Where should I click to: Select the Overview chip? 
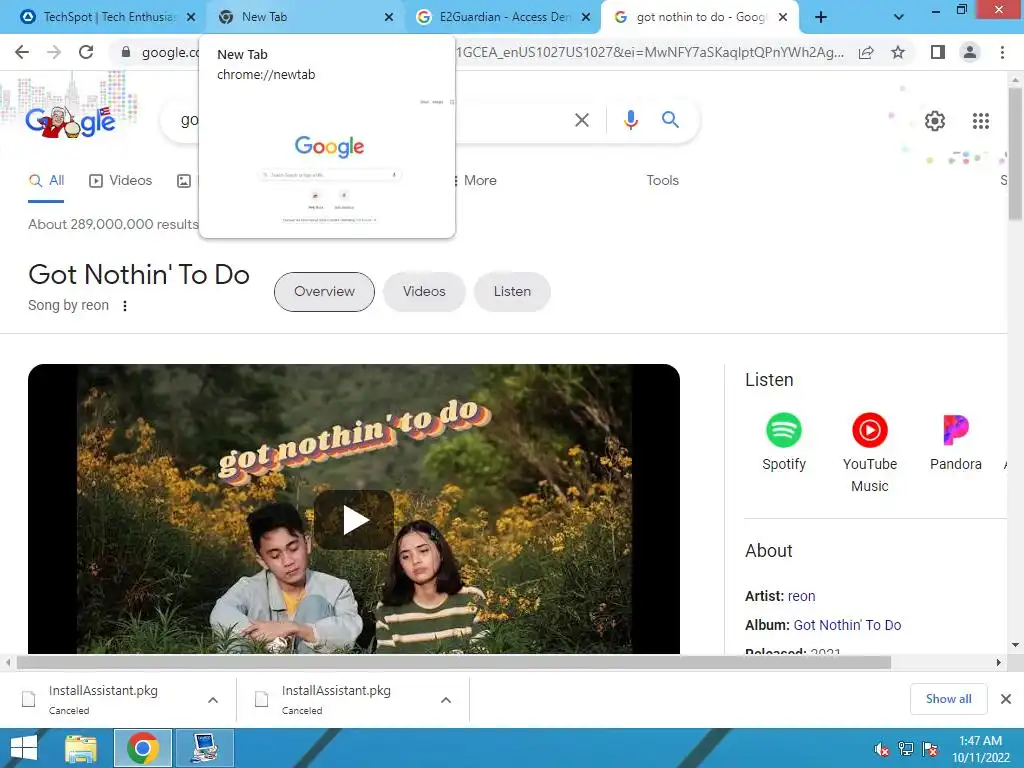point(324,292)
